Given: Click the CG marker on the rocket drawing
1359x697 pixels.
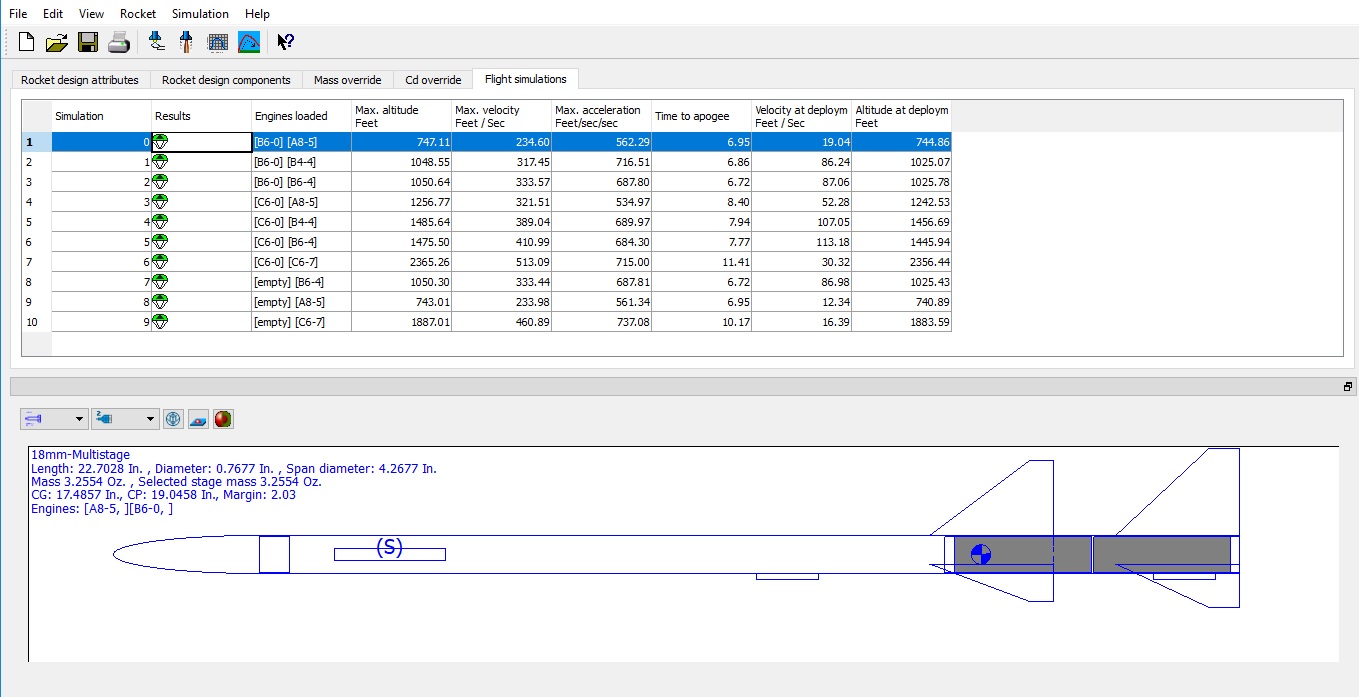Looking at the screenshot, I should coord(981,554).
